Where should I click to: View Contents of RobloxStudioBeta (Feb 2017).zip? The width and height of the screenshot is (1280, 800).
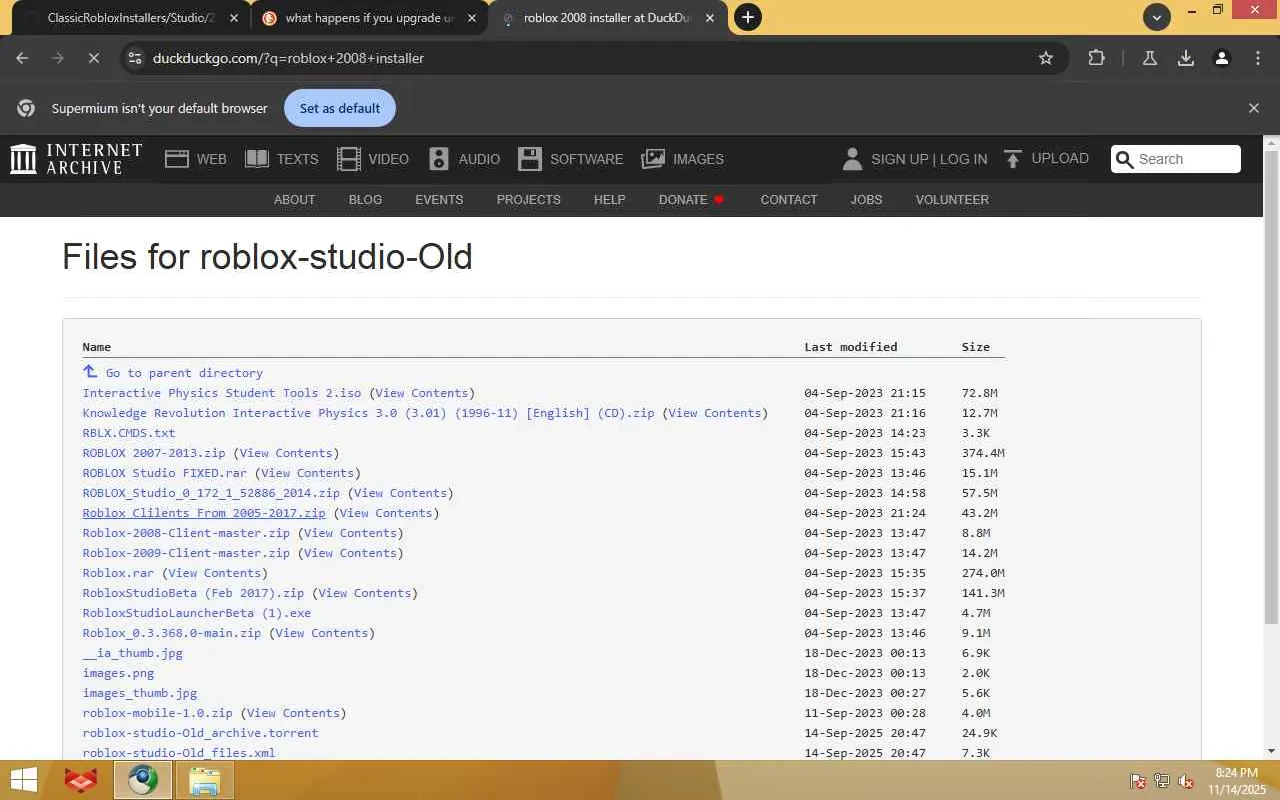click(x=365, y=593)
